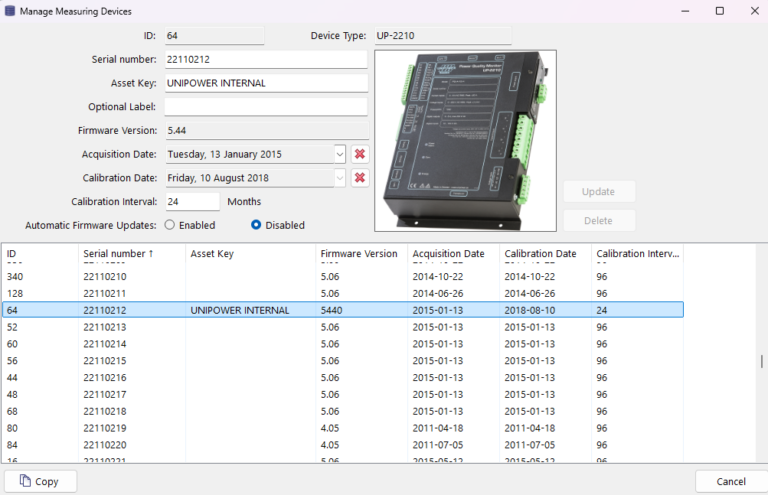Click the ID field showing 64
The height and width of the screenshot is (495, 768).
(x=215, y=35)
